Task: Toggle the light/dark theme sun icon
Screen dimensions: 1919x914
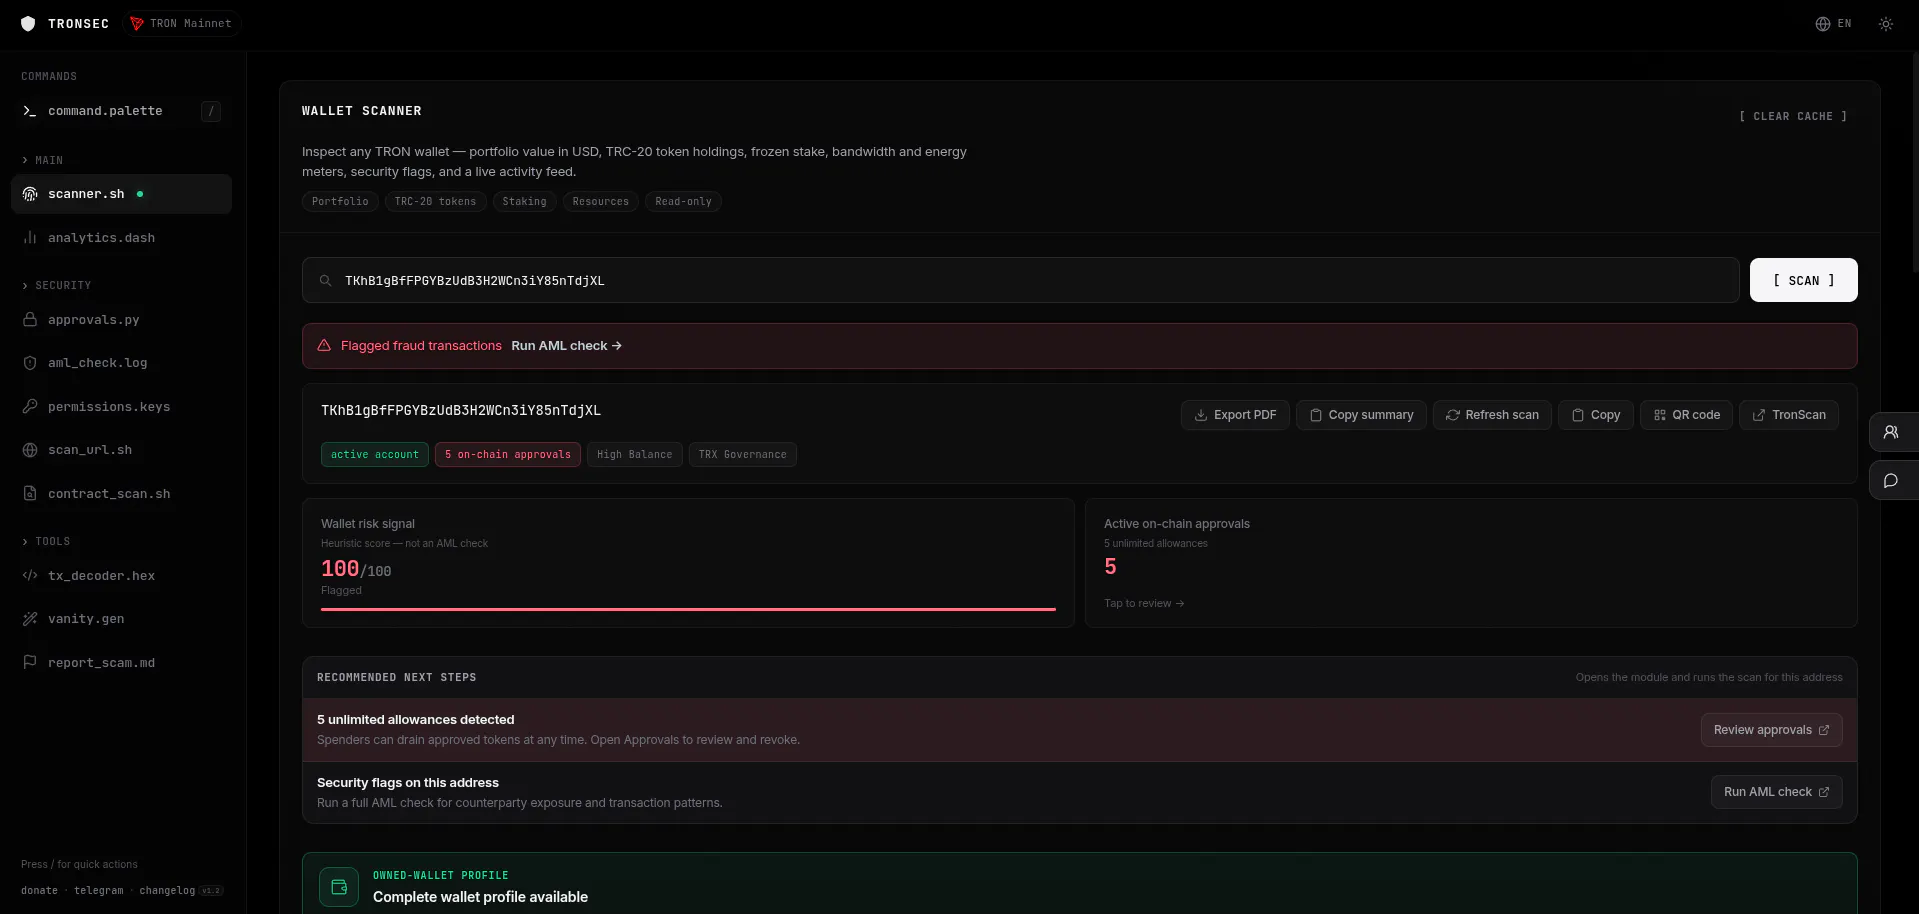Action: click(1885, 24)
